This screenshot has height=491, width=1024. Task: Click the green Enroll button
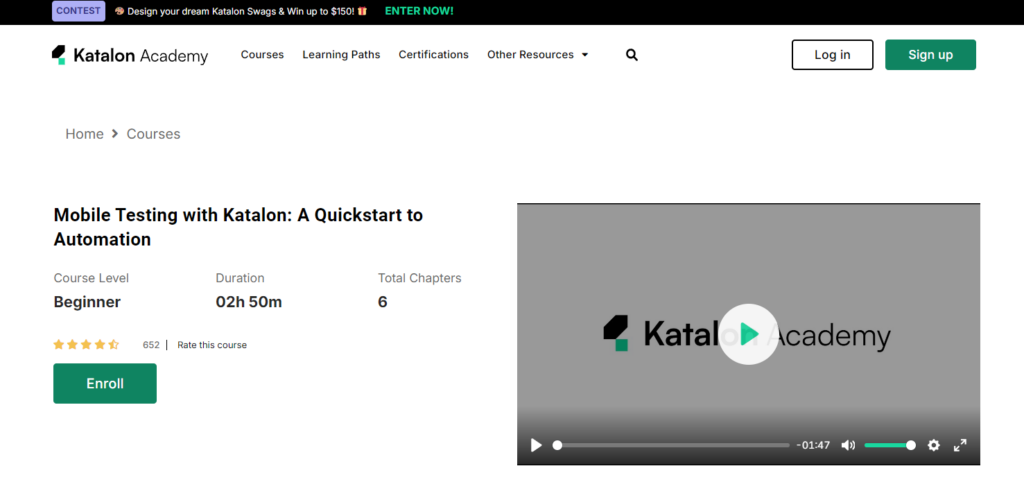[105, 383]
